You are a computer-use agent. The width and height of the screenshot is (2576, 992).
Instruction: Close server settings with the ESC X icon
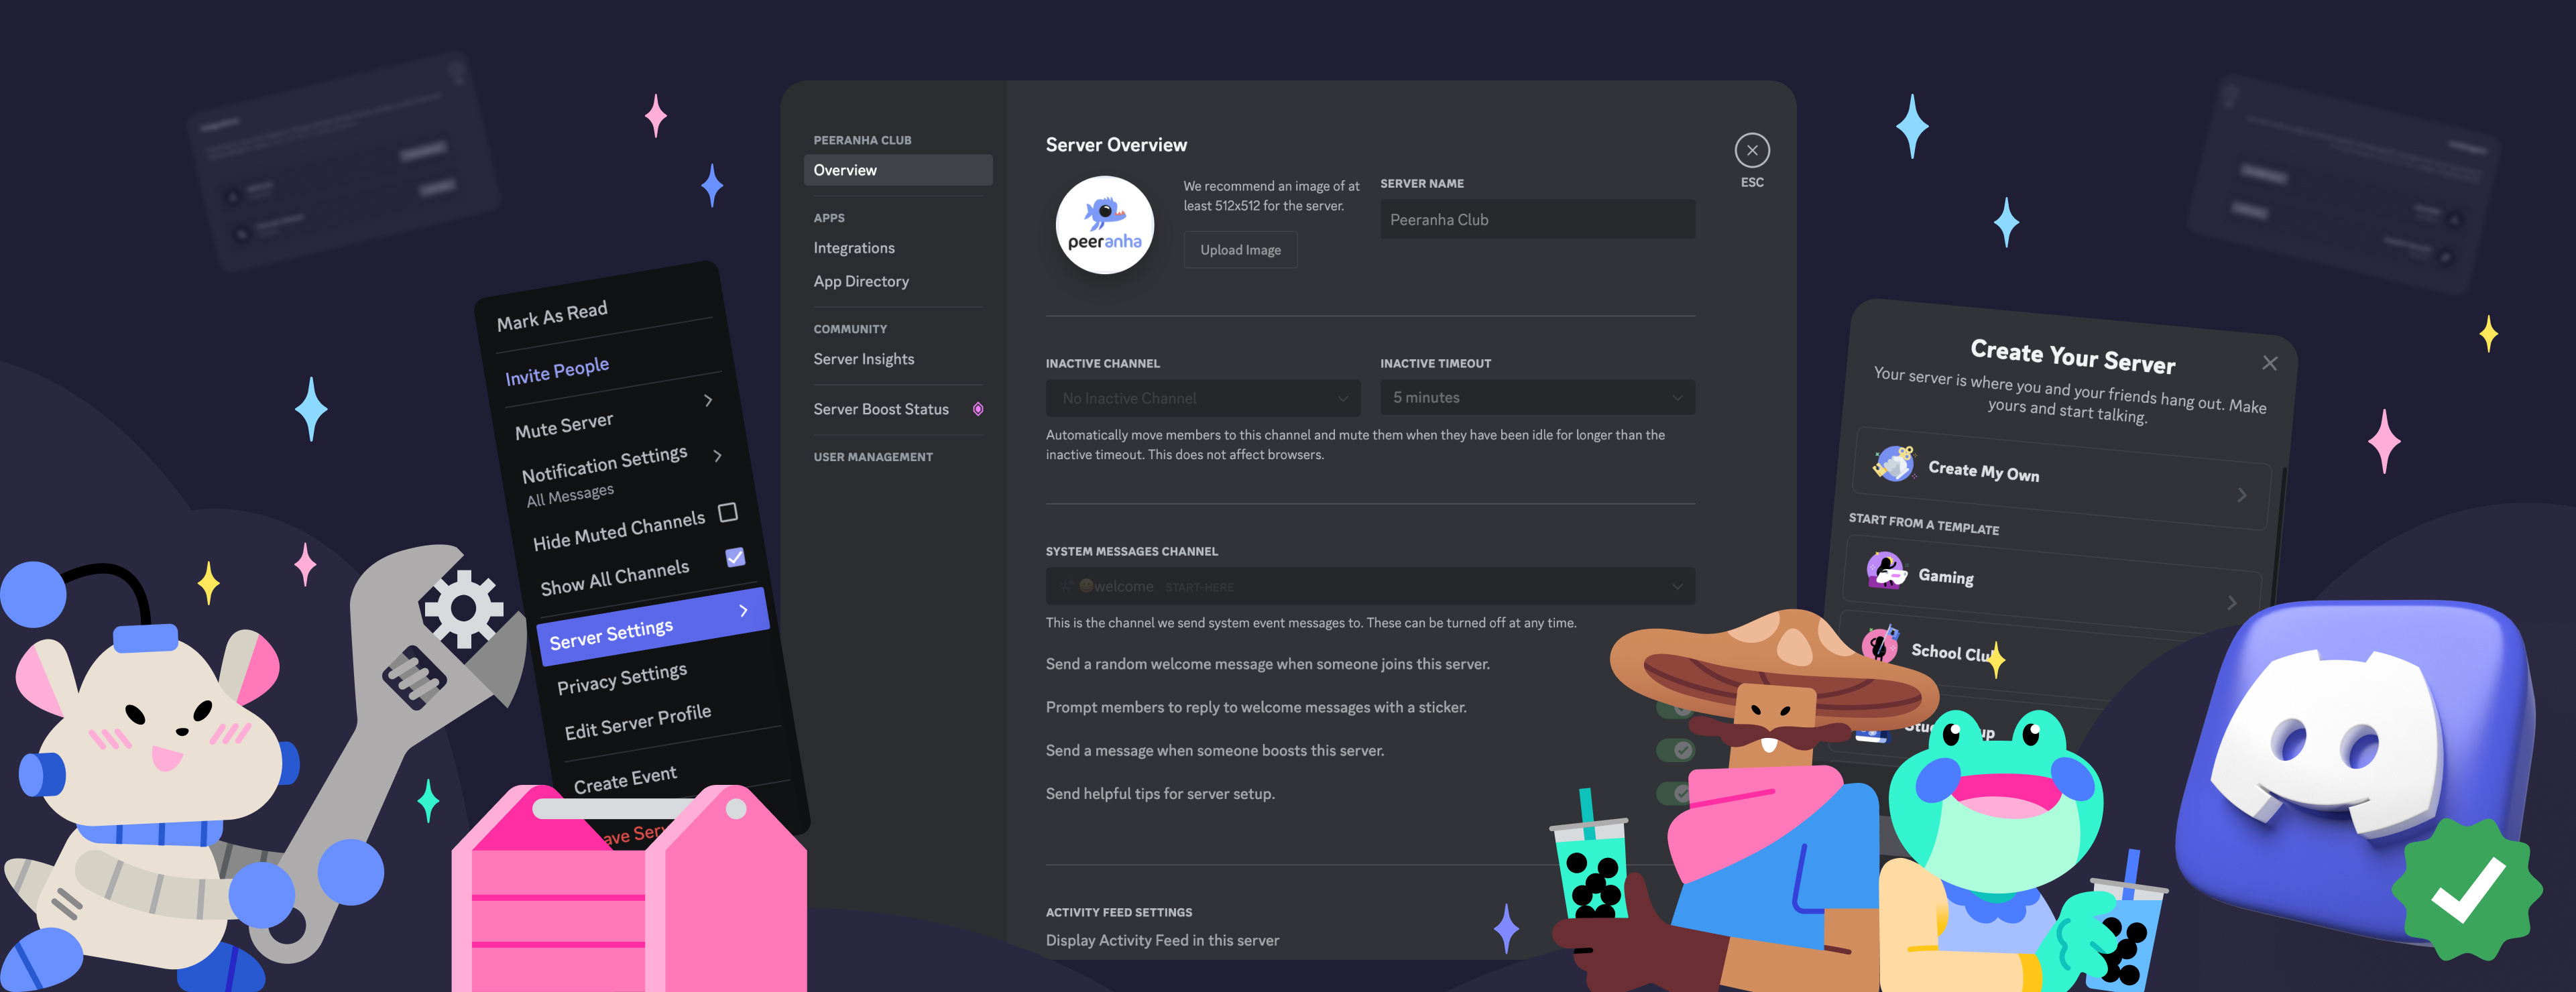[x=1752, y=150]
